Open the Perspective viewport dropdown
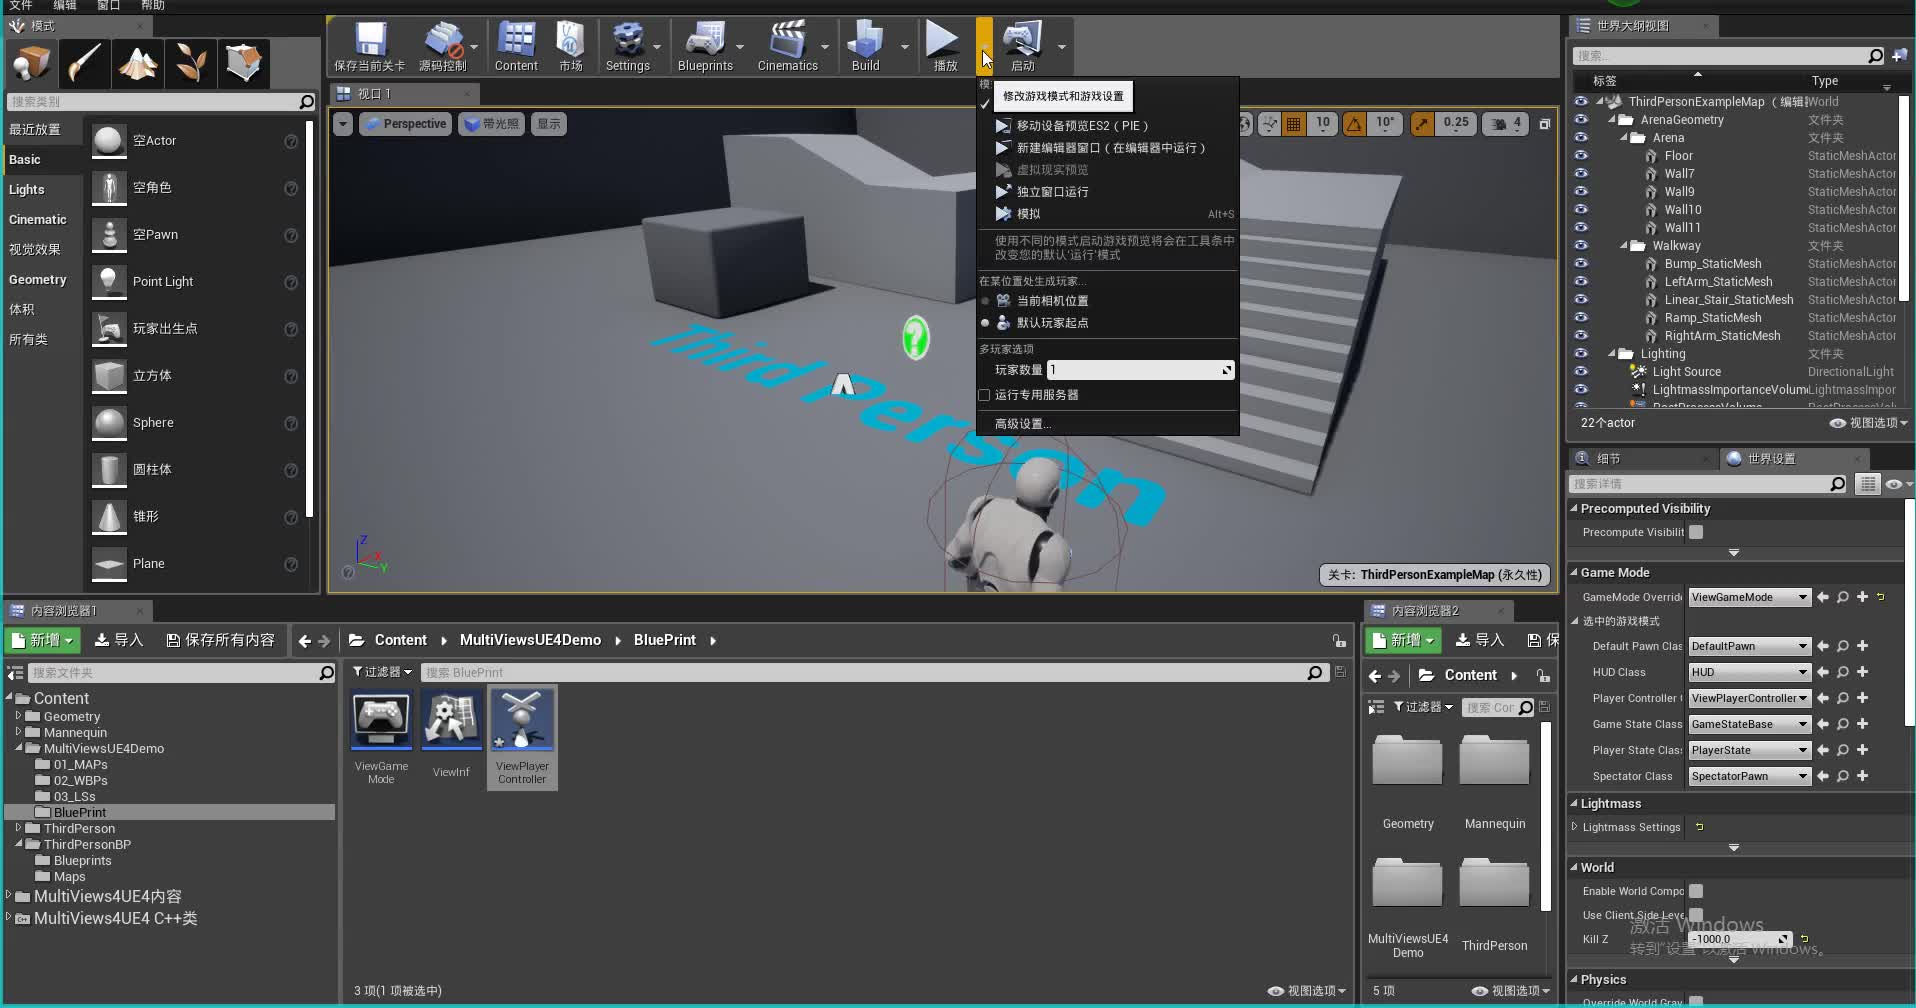 coord(405,124)
